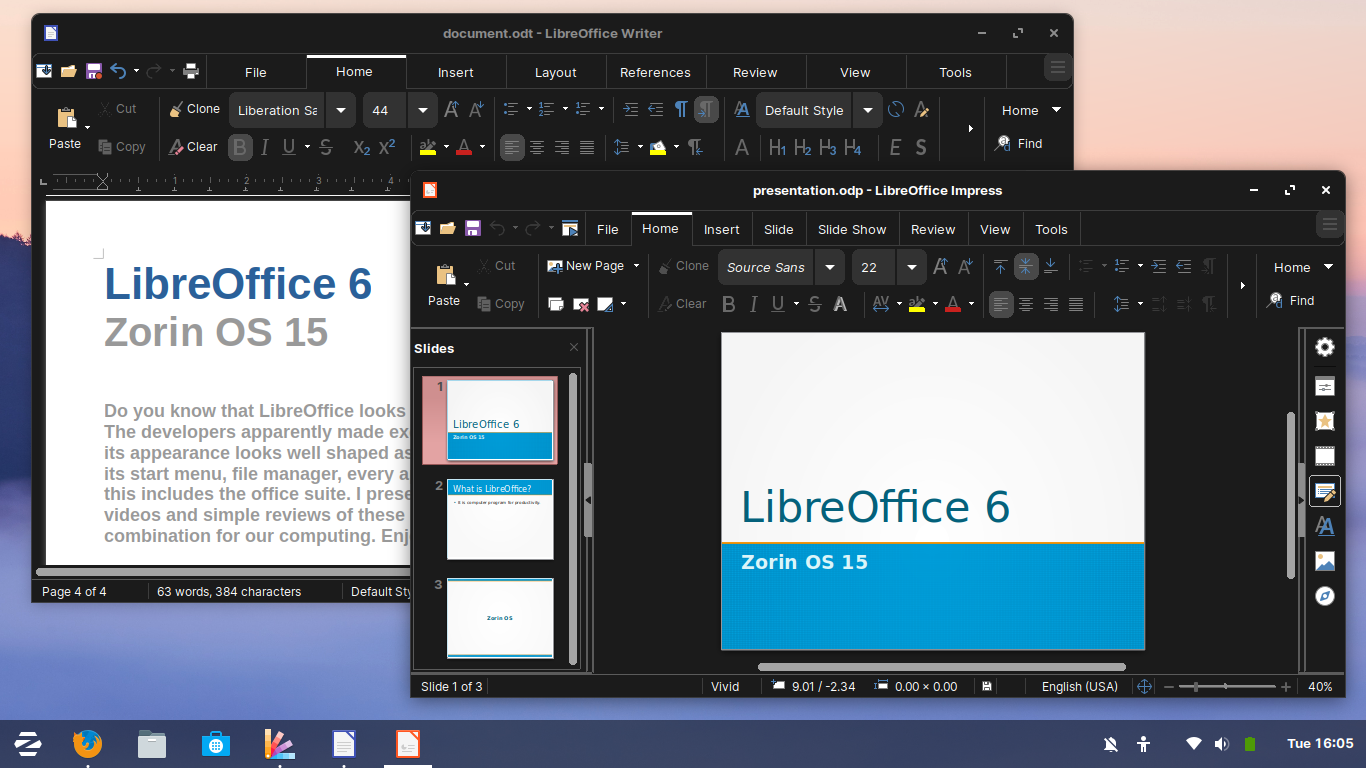
Task: Open the Impress sidebar settings gear
Action: point(1325,347)
